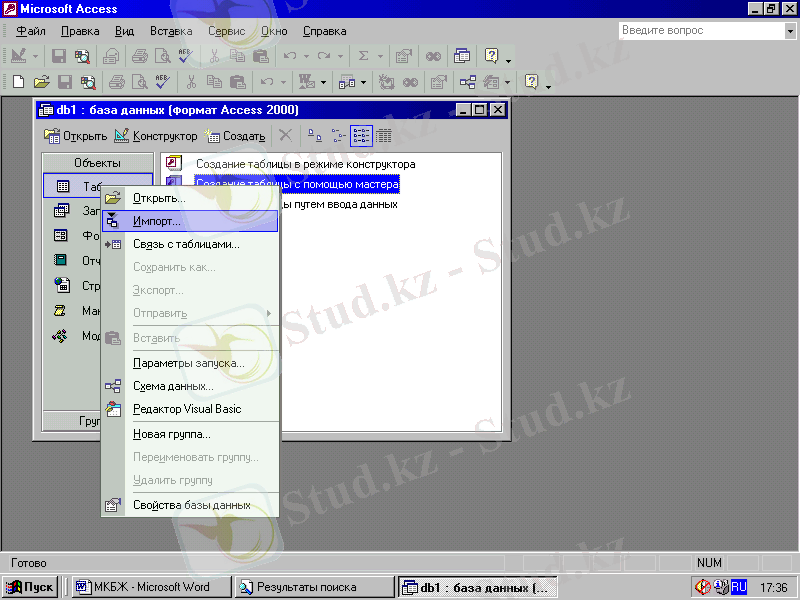Open the Вставка menu
800x600 pixels.
(x=171, y=32)
